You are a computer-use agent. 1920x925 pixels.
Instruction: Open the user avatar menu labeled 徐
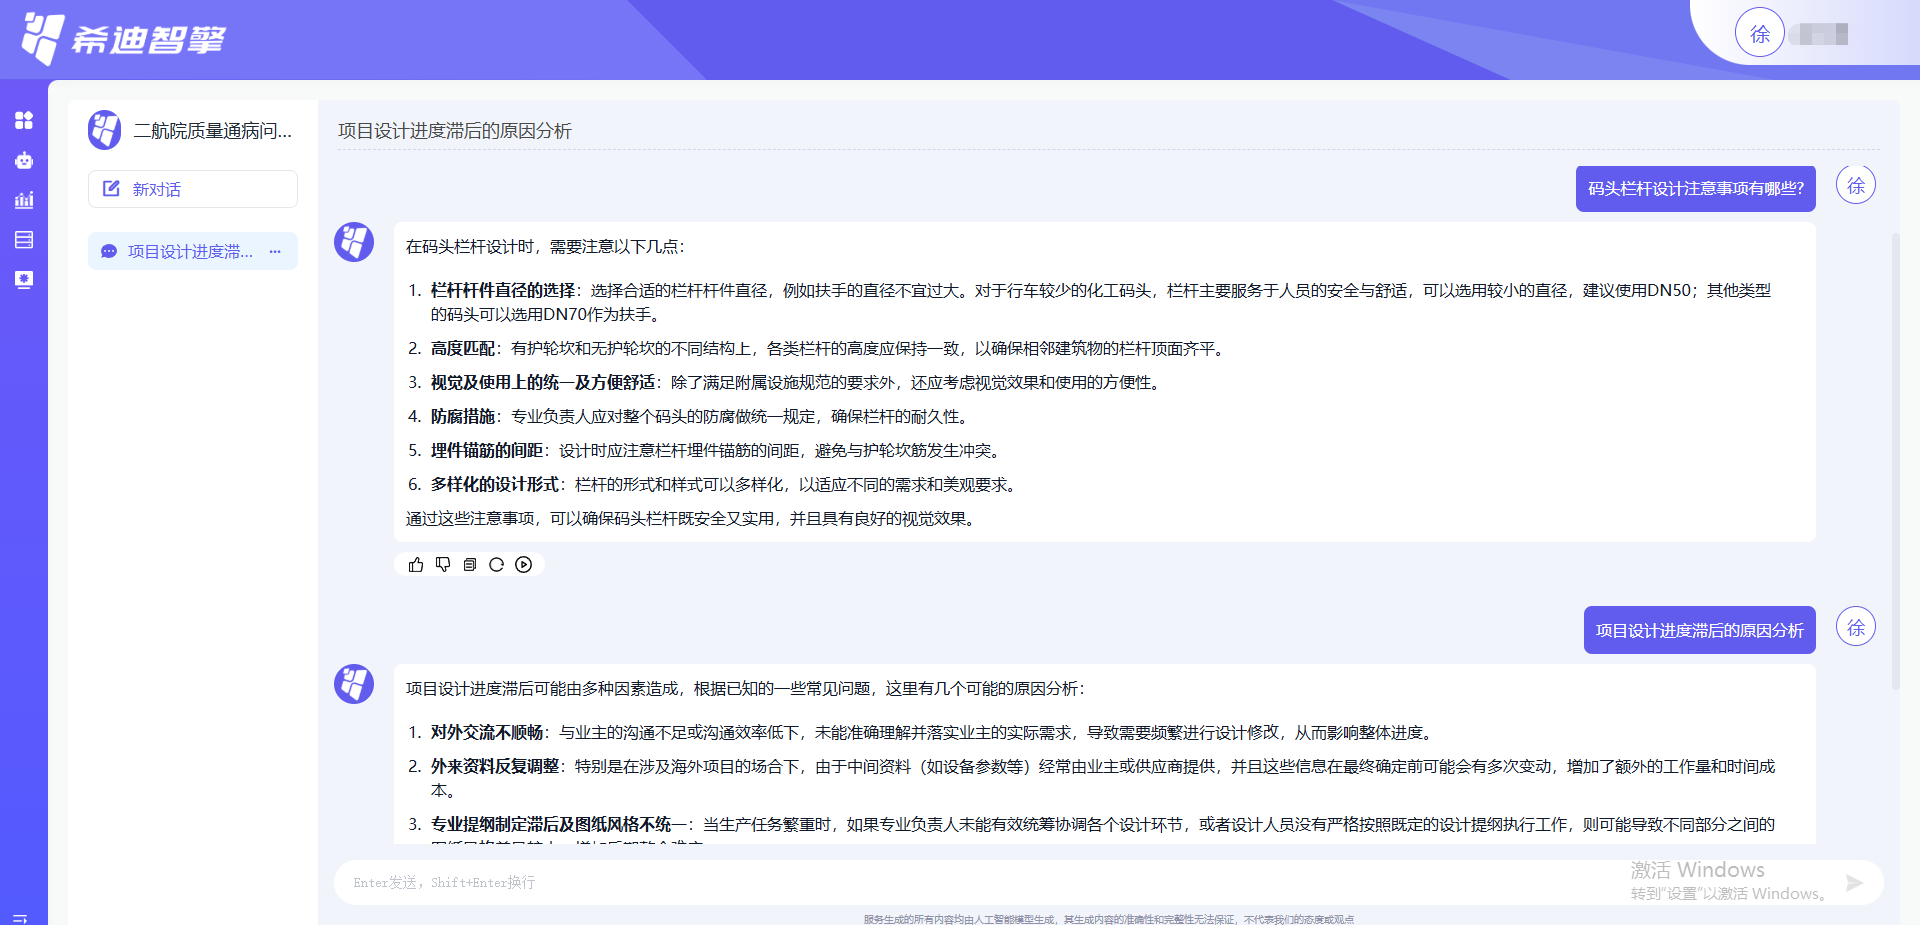[1759, 32]
